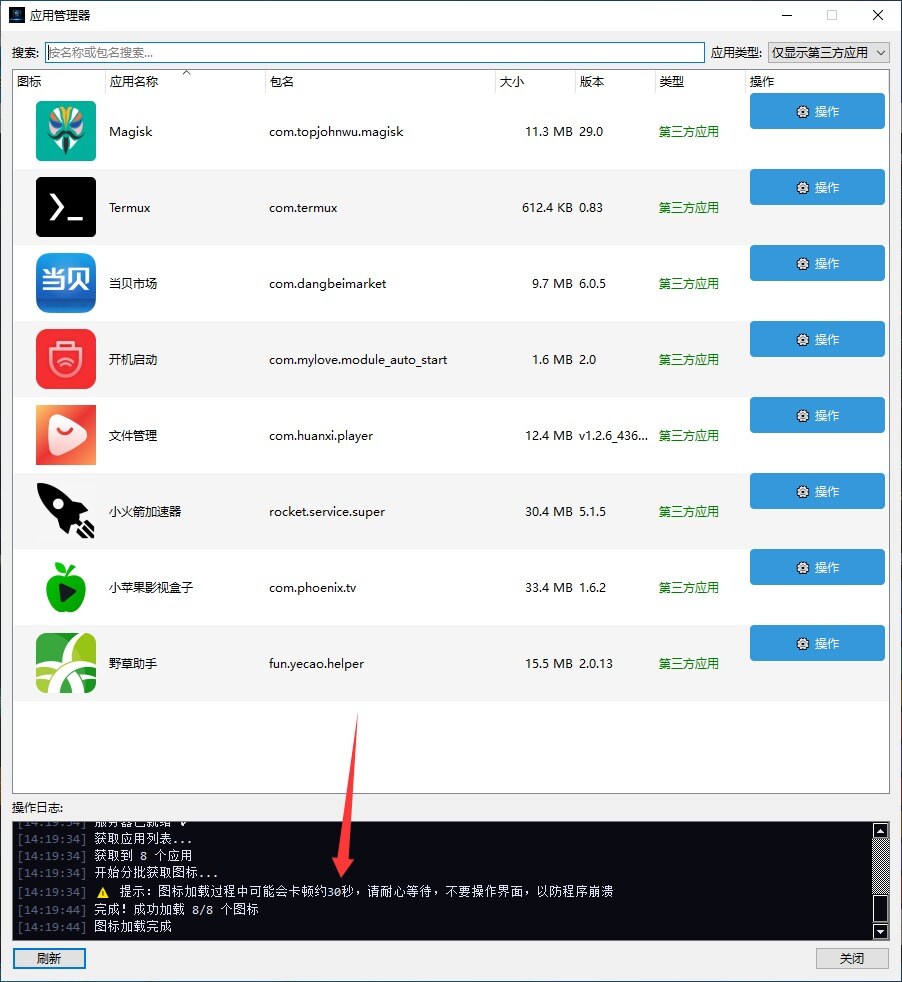Image resolution: width=902 pixels, height=982 pixels.
Task: Click the 野草助手 app name
Action: 133,663
